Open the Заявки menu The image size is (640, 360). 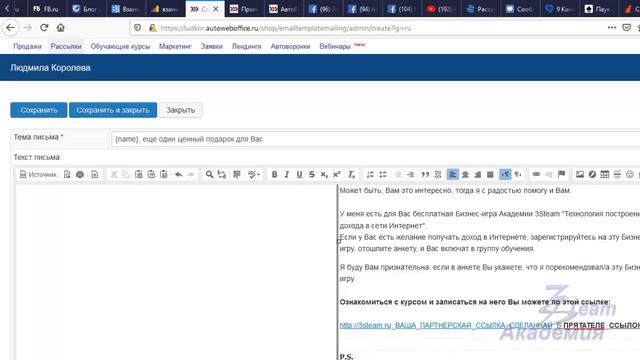[211, 47]
